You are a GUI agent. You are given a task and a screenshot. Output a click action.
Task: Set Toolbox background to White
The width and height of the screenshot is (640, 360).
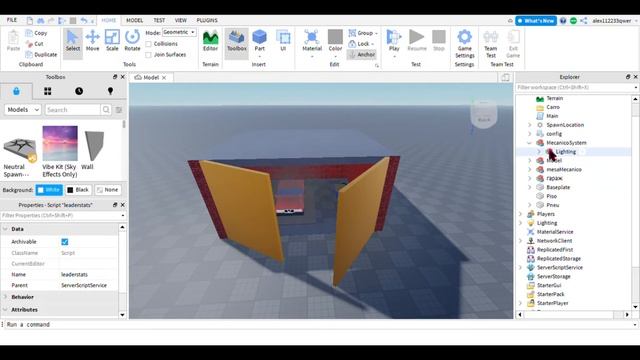[x=49, y=190]
